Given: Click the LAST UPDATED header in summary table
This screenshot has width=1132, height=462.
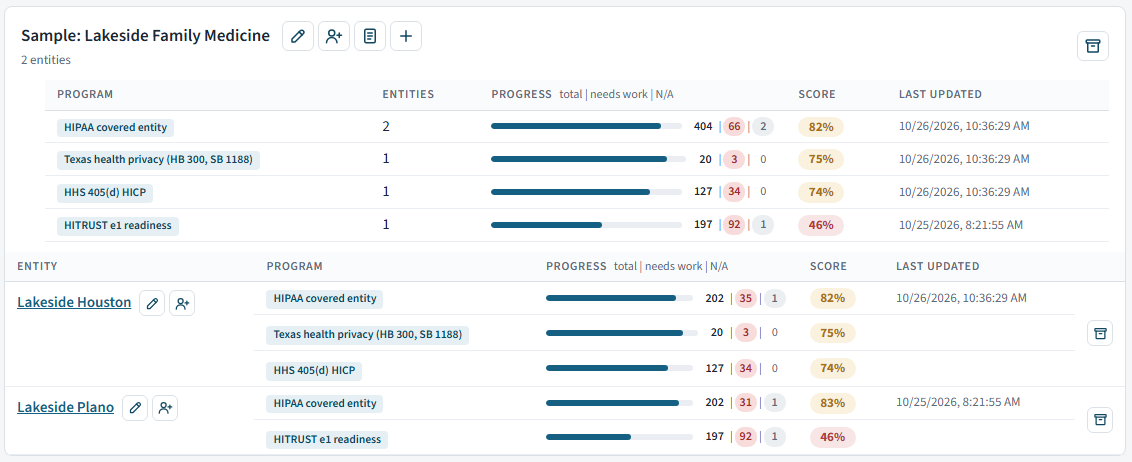Looking at the screenshot, I should coord(940,95).
